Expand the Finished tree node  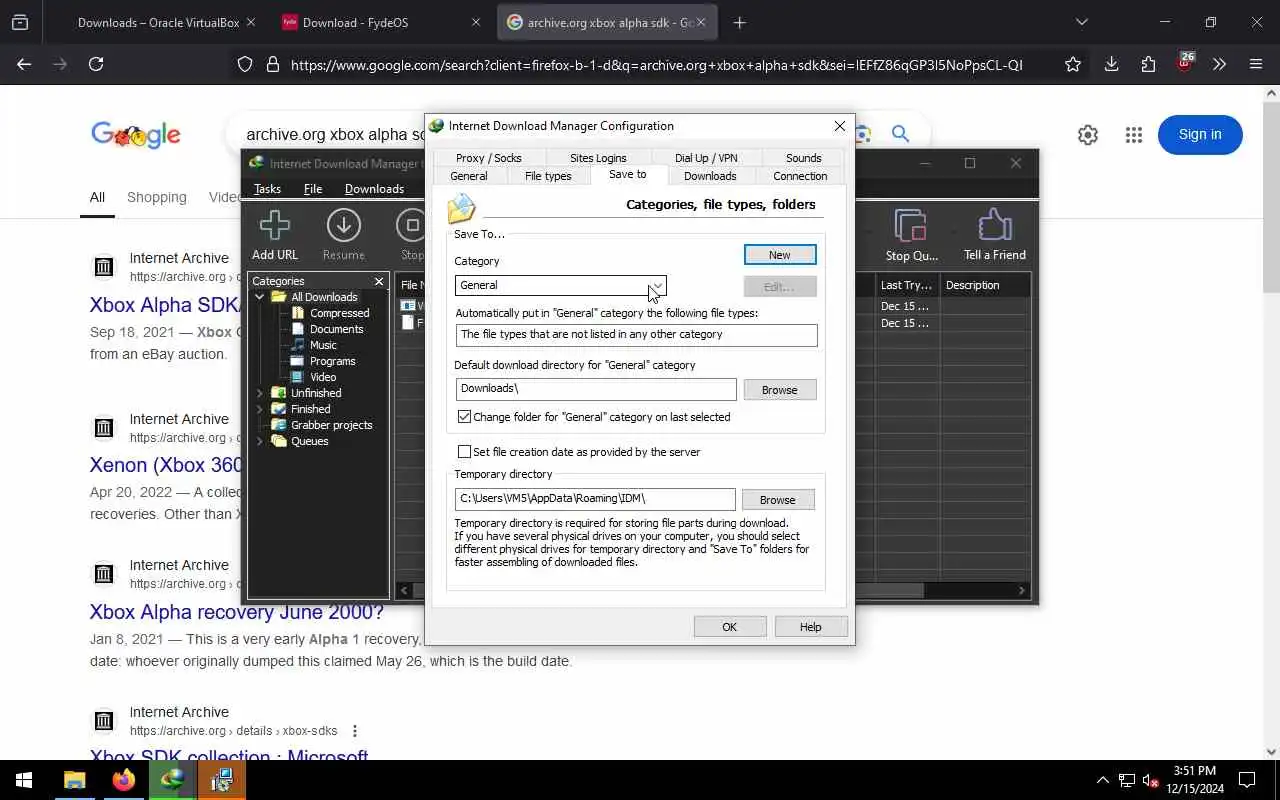(260, 409)
